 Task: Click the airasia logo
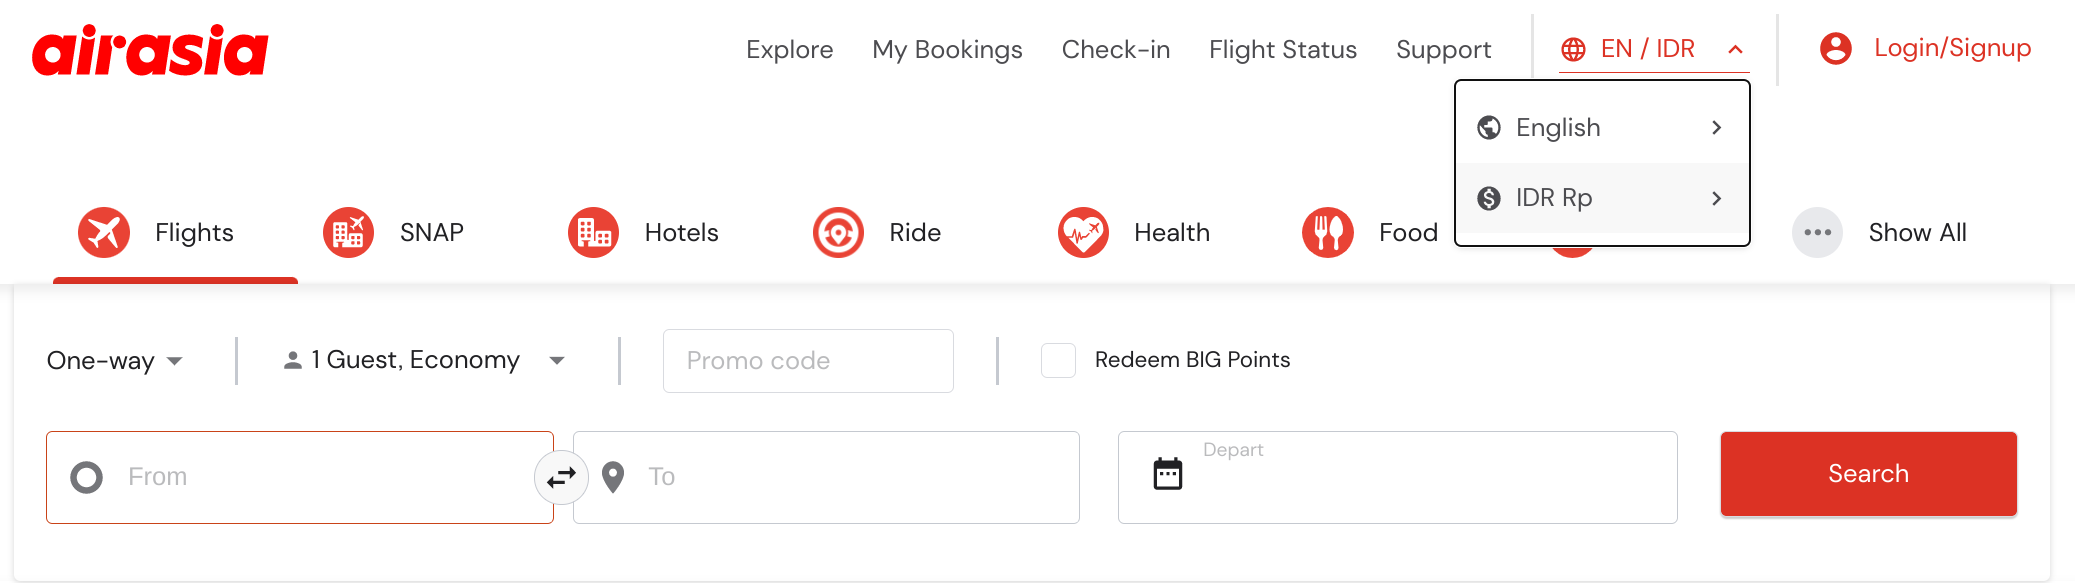pos(150,50)
